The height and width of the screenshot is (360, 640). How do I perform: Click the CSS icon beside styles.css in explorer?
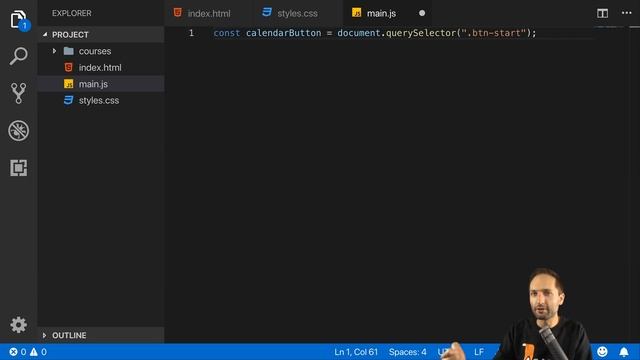(x=69, y=100)
